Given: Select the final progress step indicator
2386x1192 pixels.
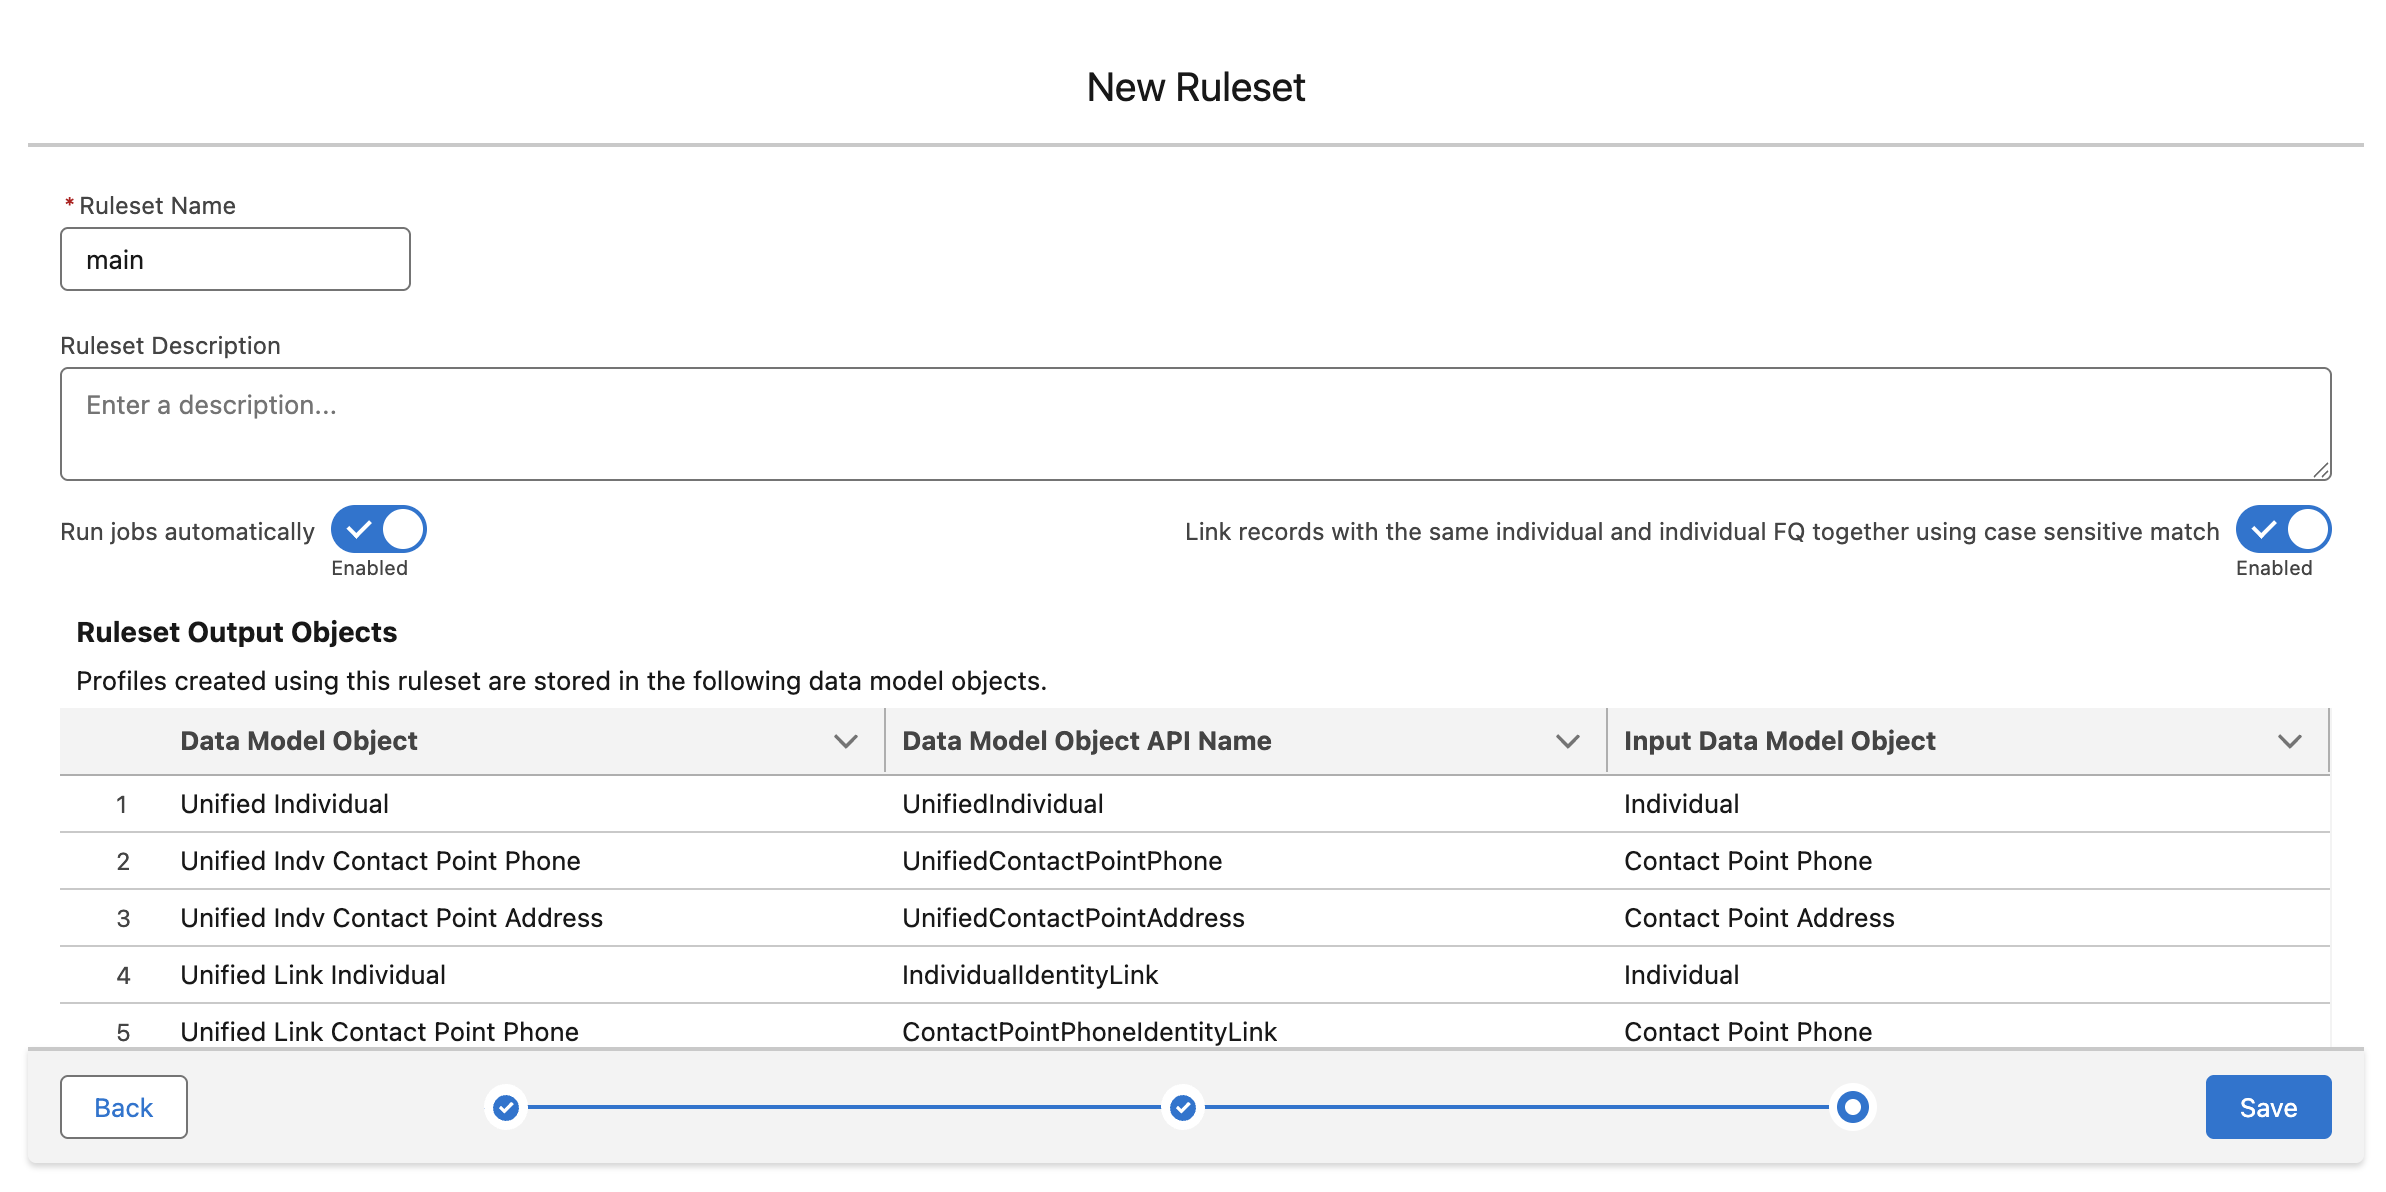Looking at the screenshot, I should click(x=1852, y=1107).
